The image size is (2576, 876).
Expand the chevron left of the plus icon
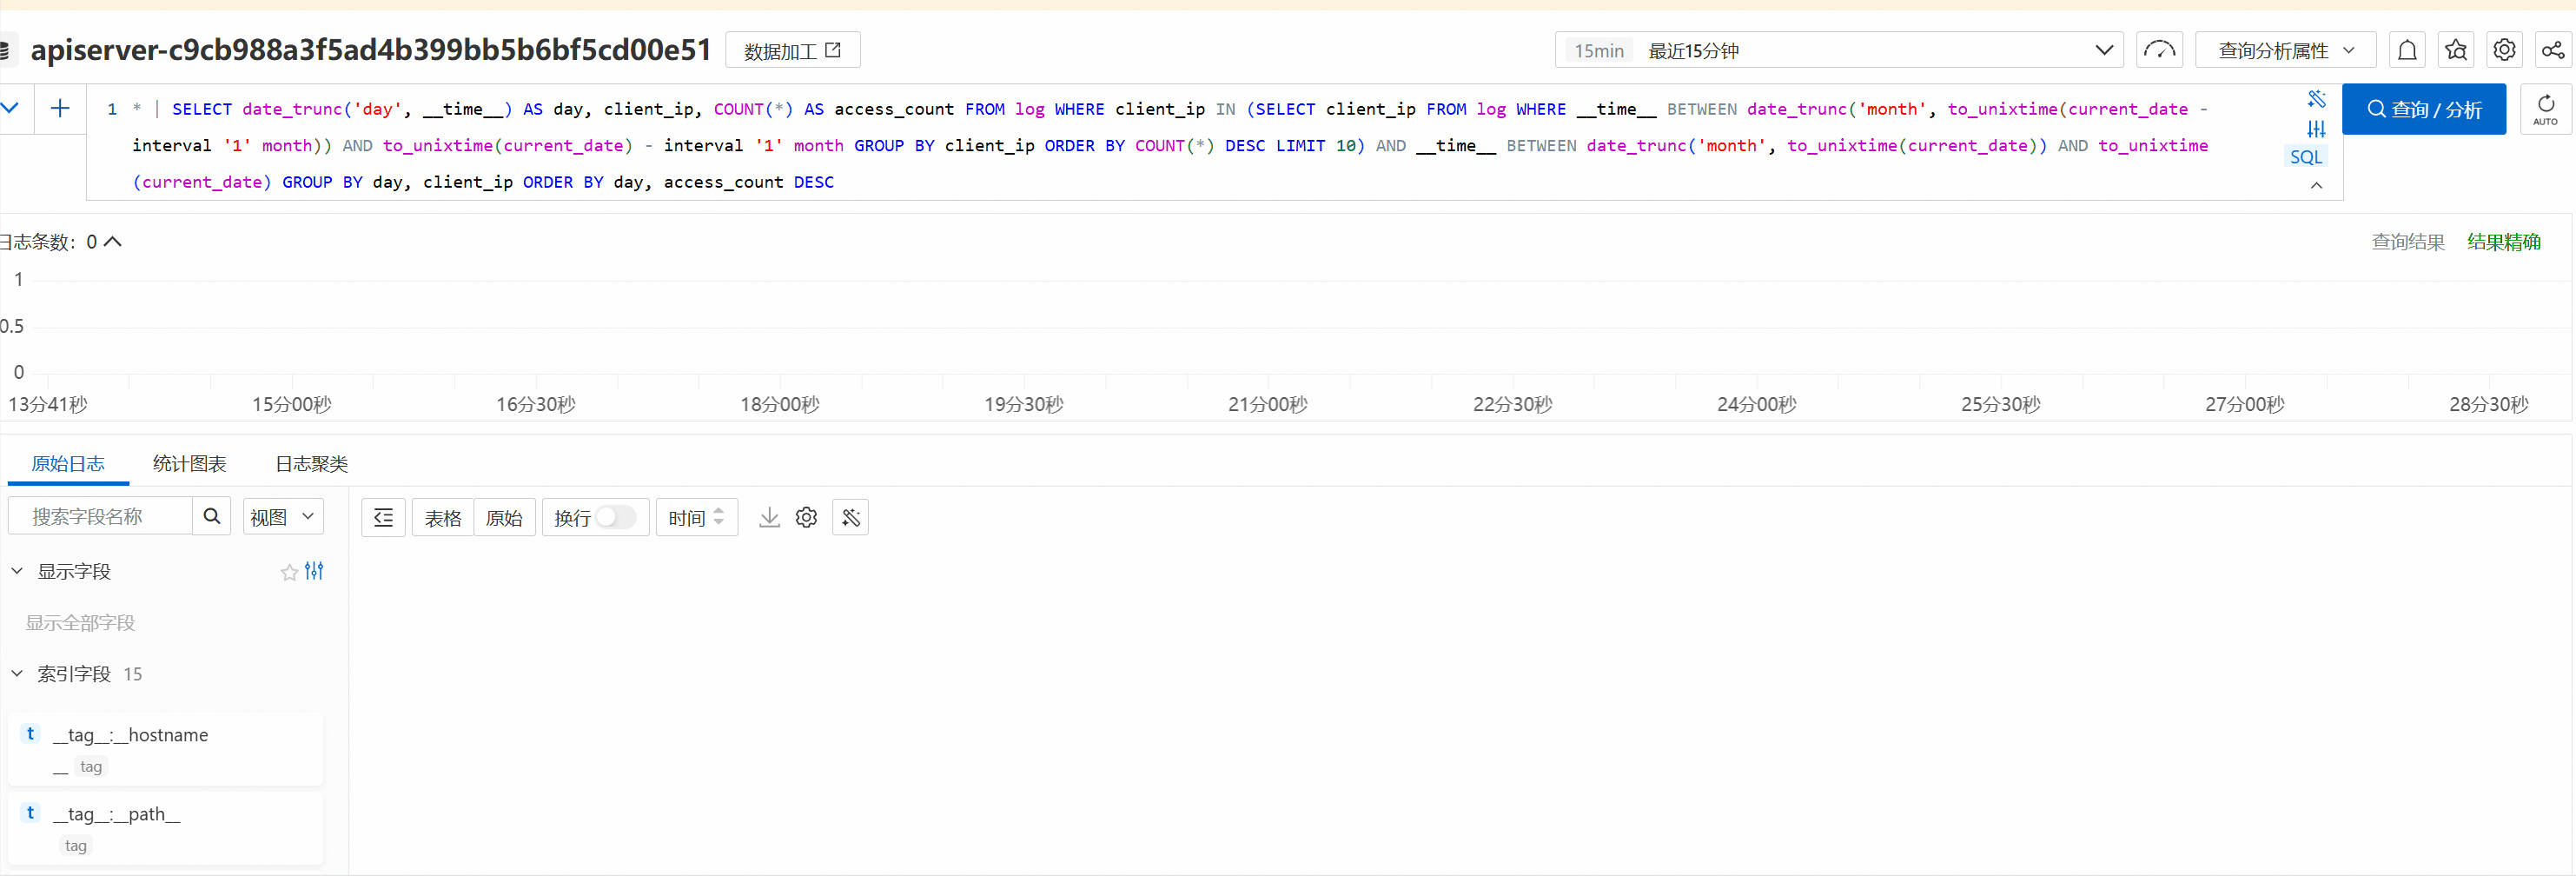[x=11, y=108]
